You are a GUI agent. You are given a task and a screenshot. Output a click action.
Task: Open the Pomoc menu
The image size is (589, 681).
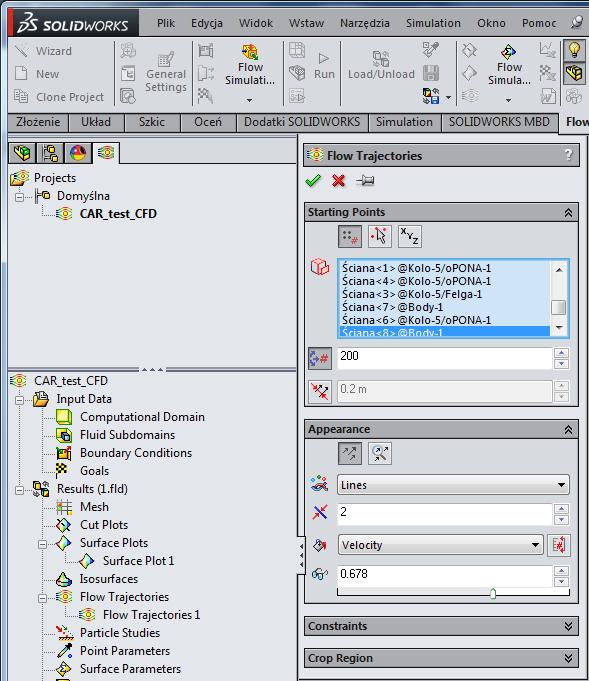tap(539, 23)
